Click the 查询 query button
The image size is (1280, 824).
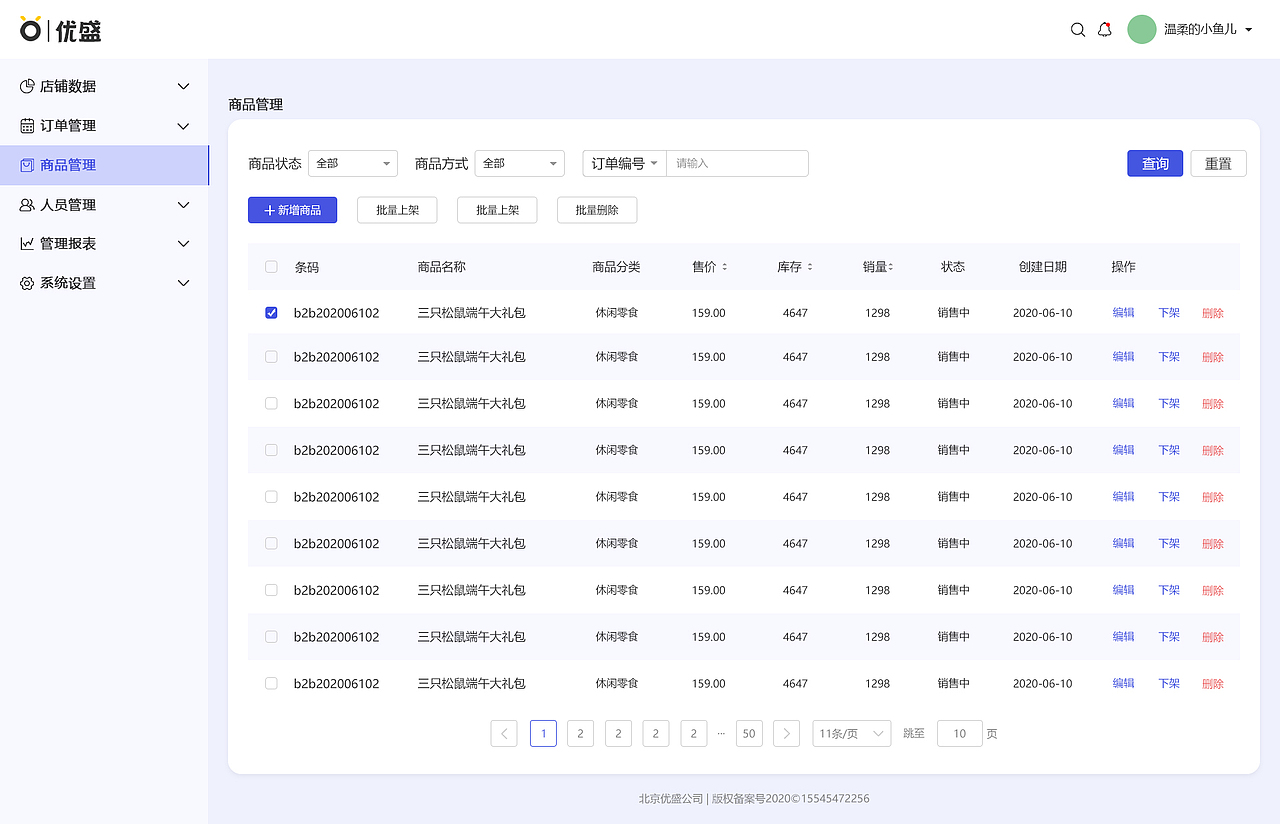1154,162
